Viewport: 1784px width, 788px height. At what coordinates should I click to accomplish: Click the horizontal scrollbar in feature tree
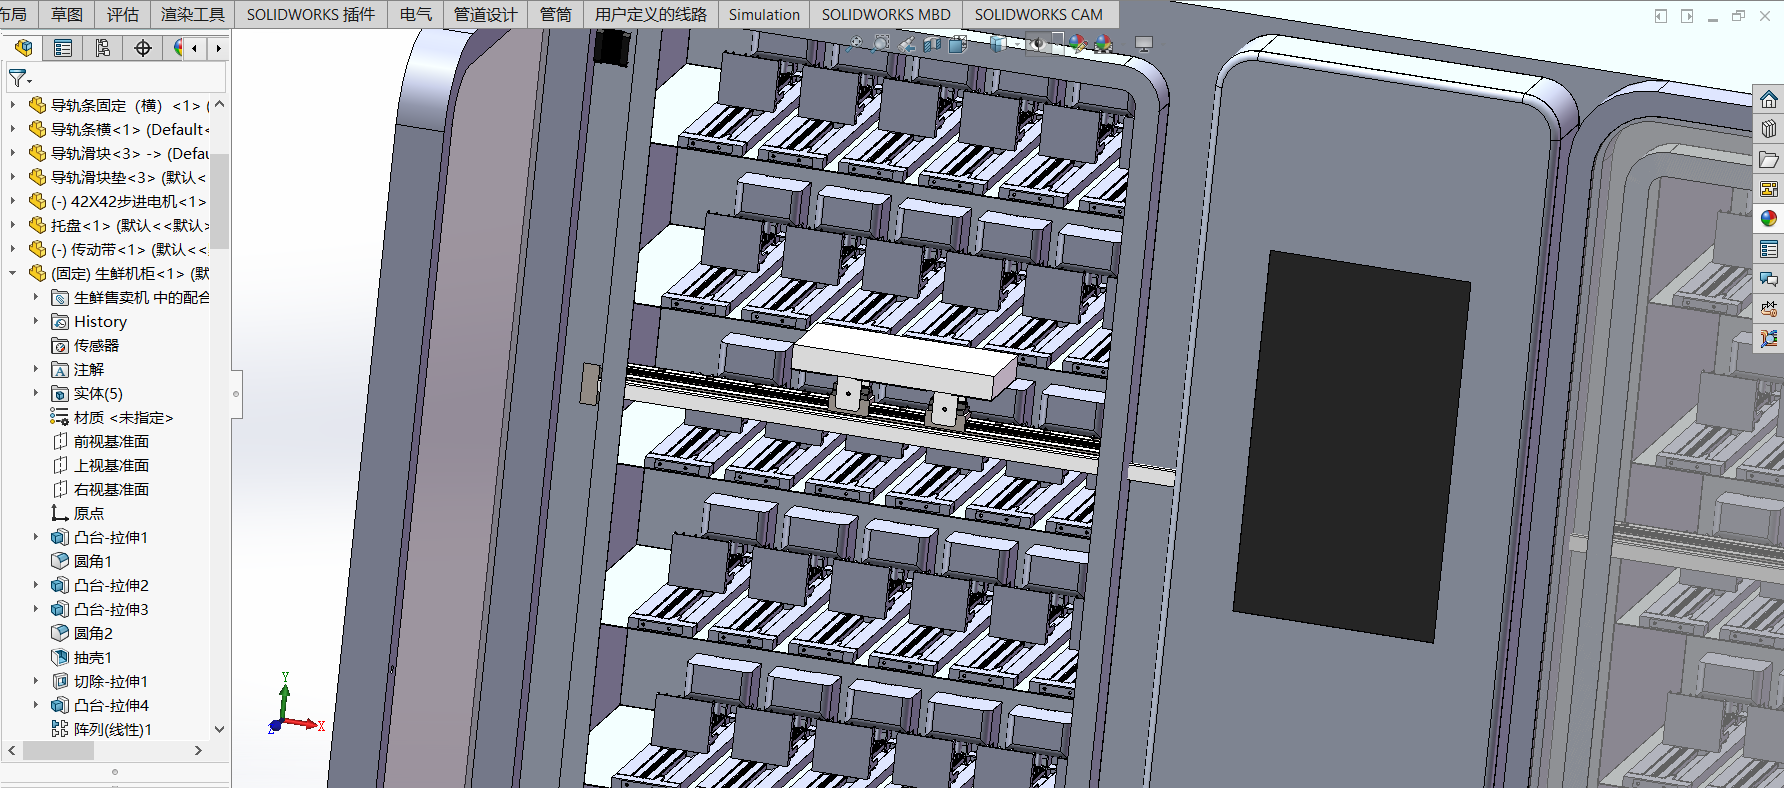point(58,750)
